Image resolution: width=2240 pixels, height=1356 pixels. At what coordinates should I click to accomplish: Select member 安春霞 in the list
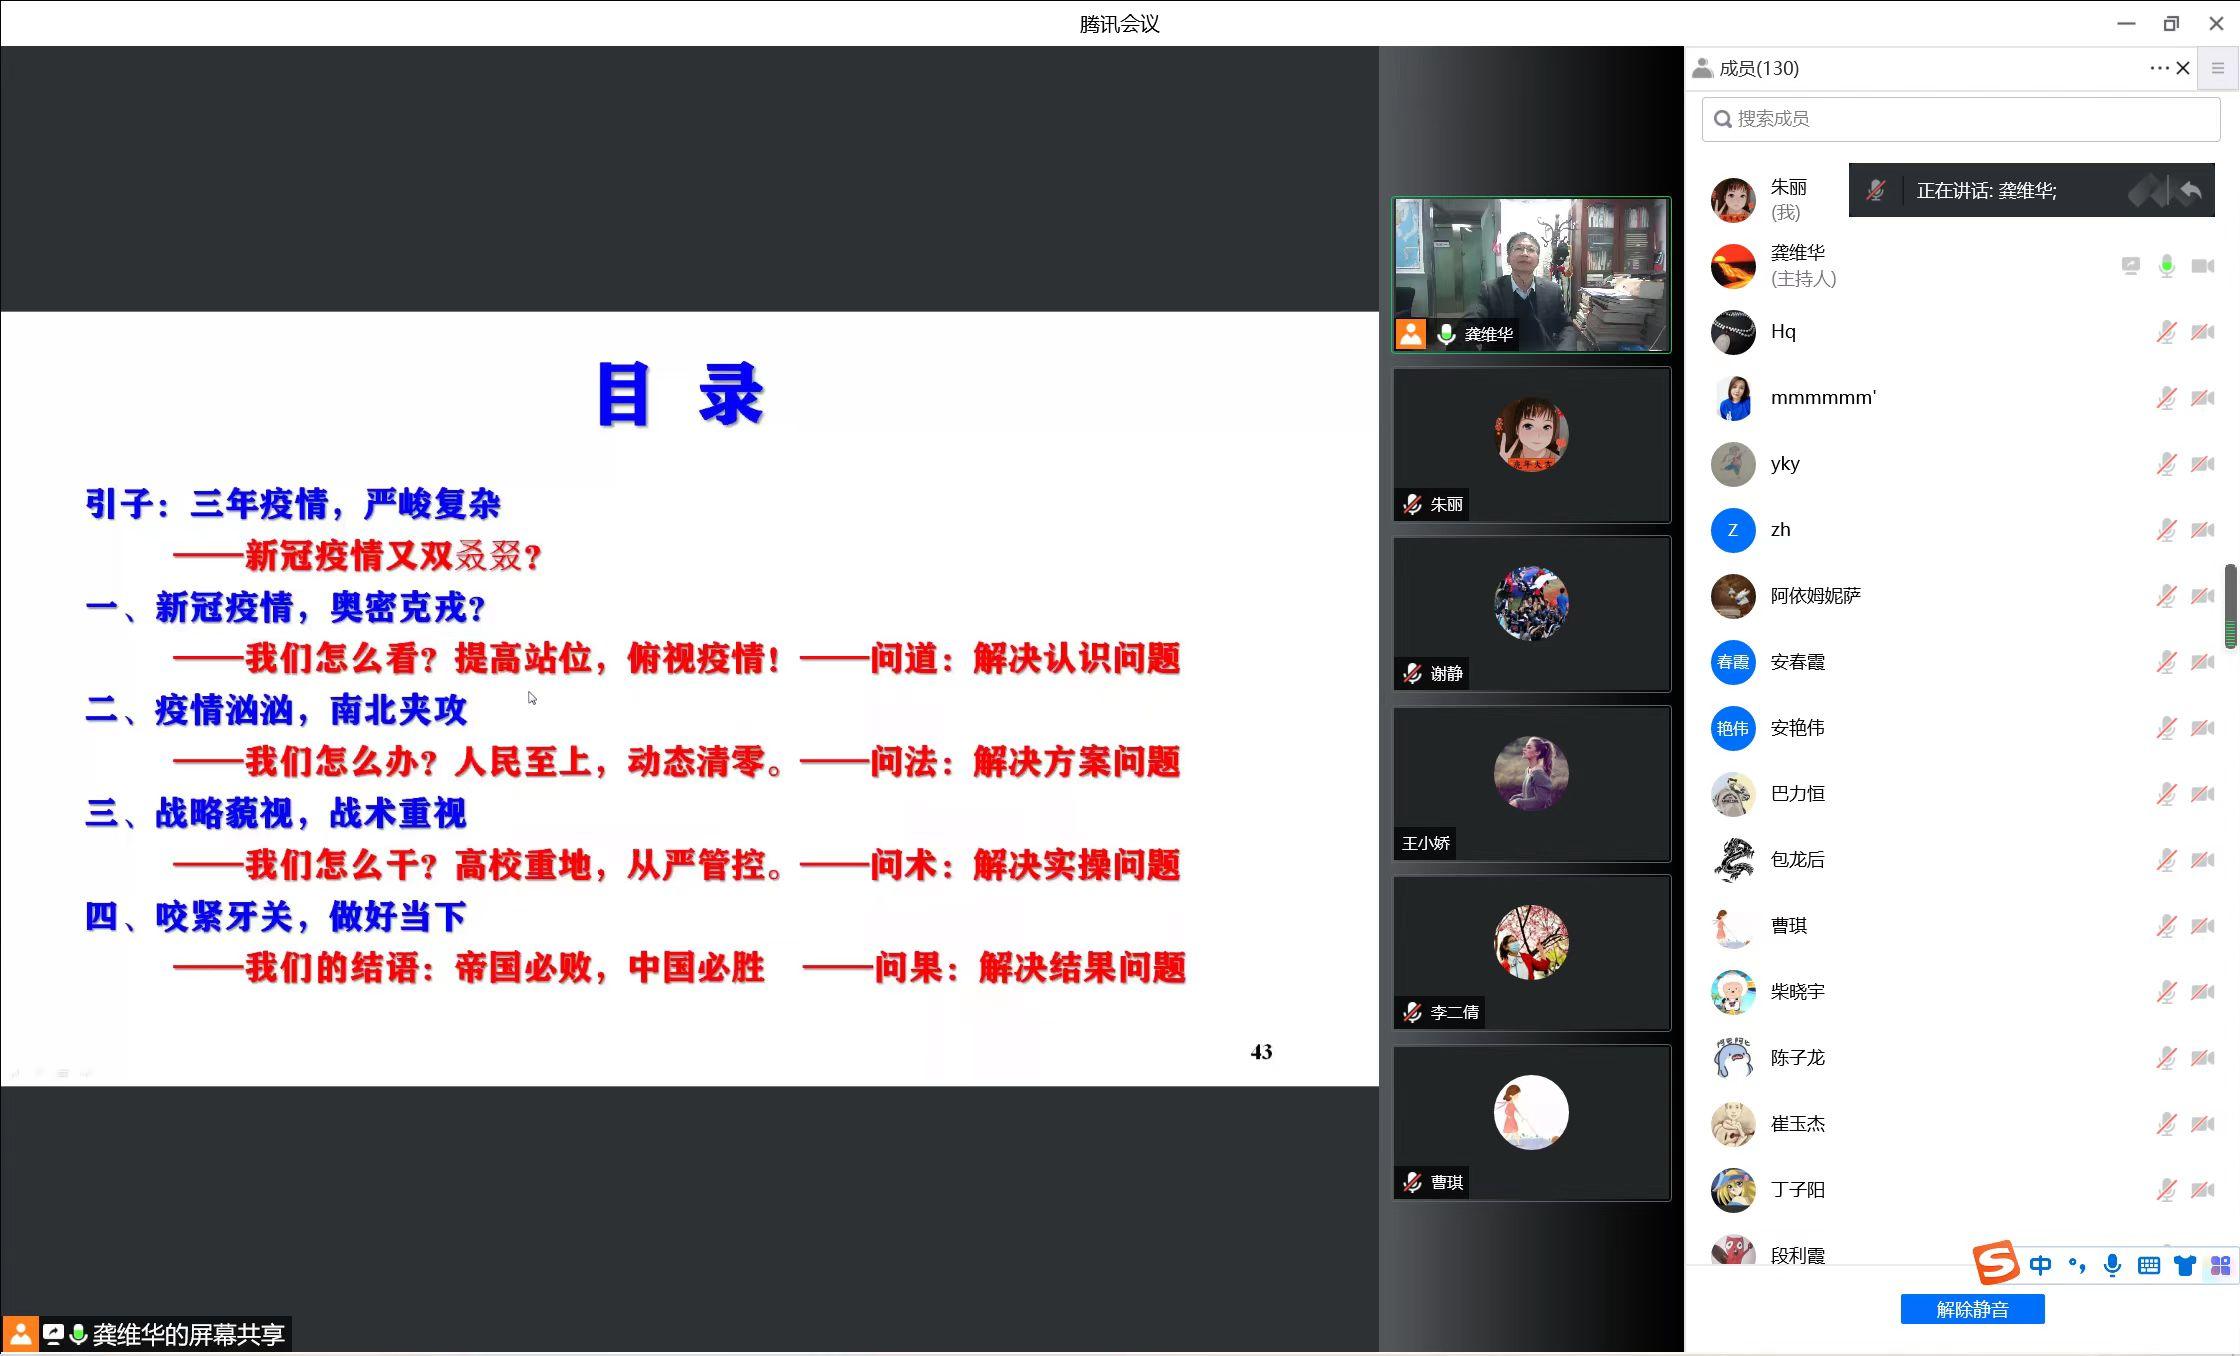coord(1797,662)
